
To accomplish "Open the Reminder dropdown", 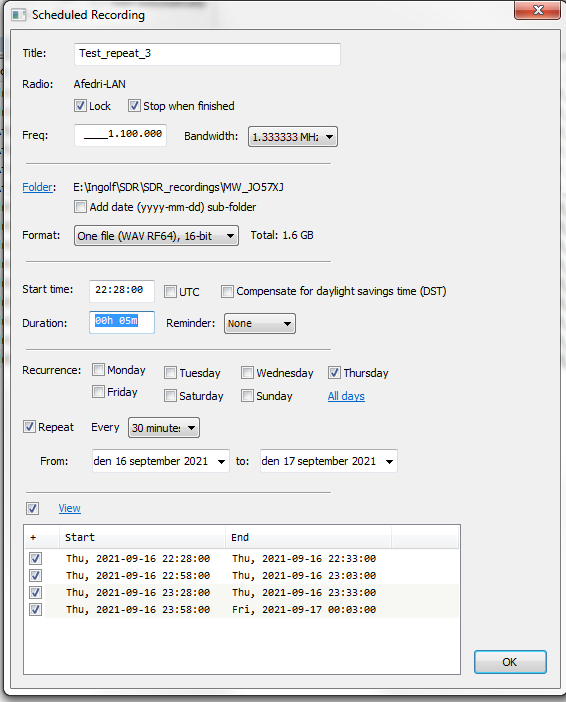I will (260, 323).
